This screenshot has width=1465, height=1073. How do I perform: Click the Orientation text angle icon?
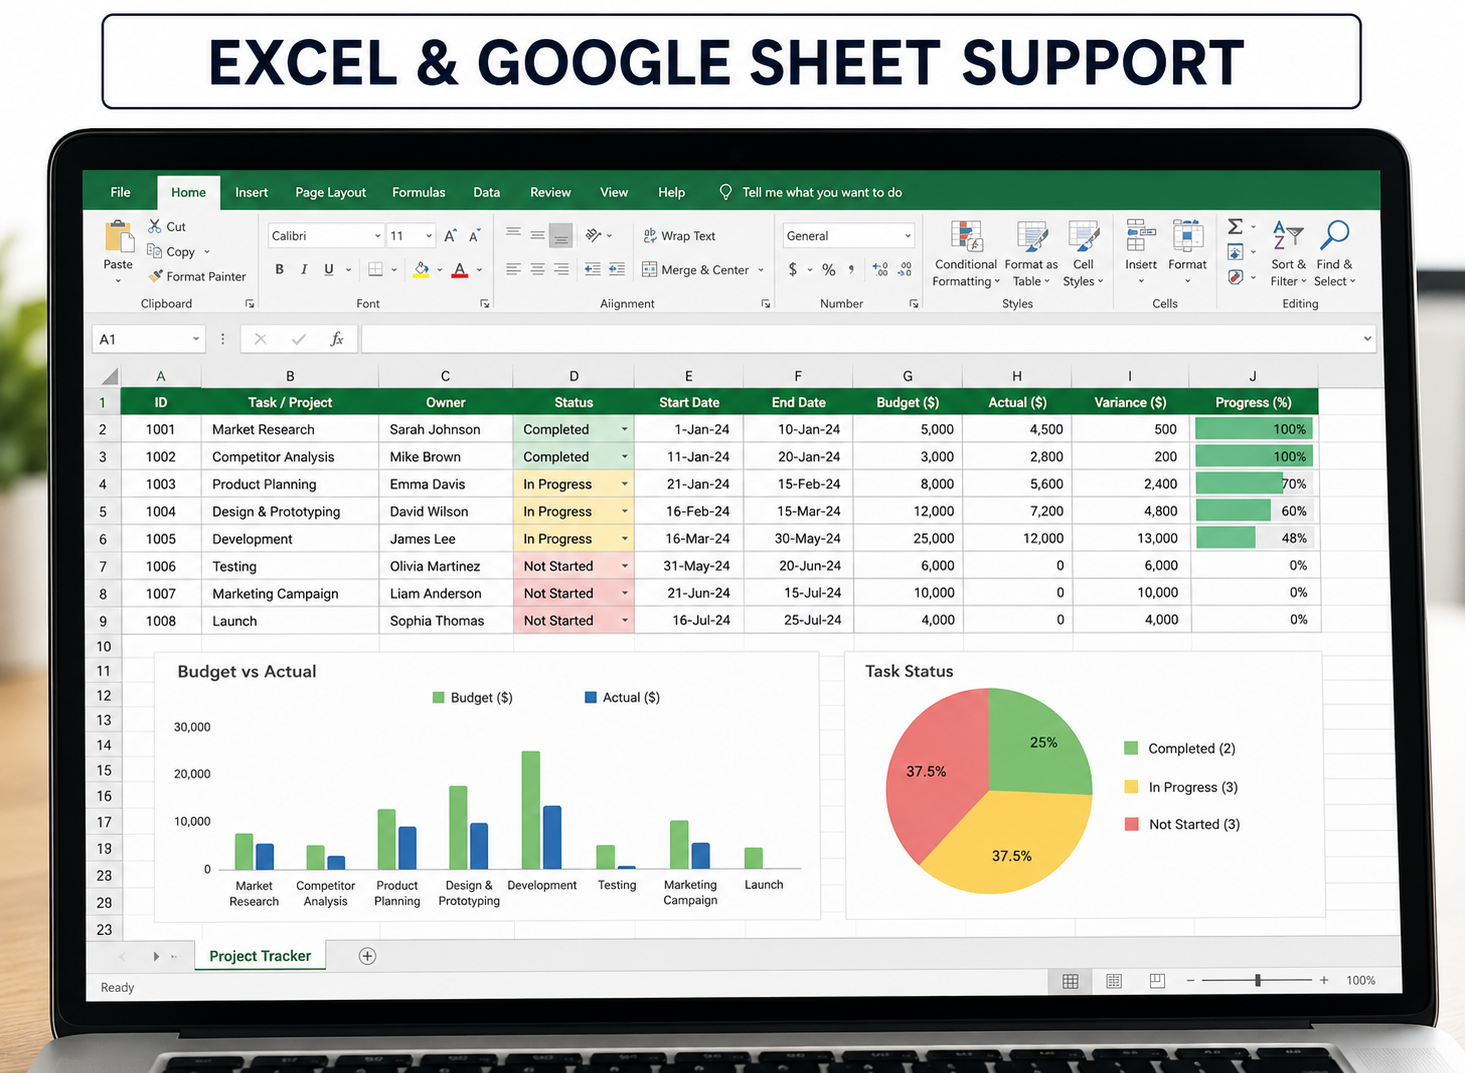pyautogui.click(x=594, y=235)
